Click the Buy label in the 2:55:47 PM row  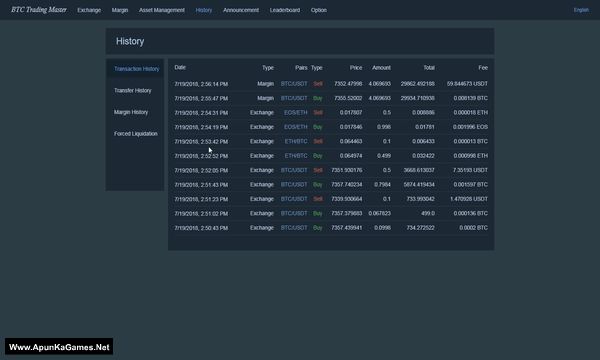point(318,98)
